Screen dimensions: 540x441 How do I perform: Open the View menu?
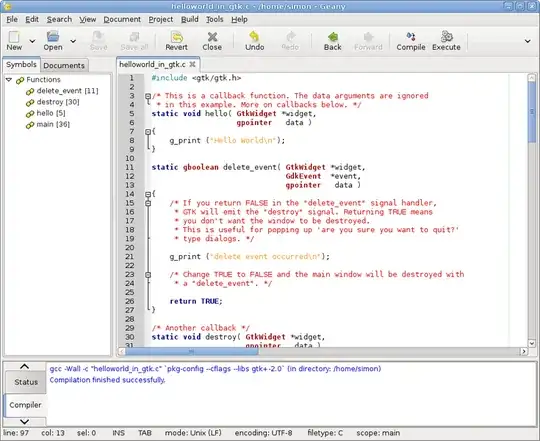click(88, 20)
